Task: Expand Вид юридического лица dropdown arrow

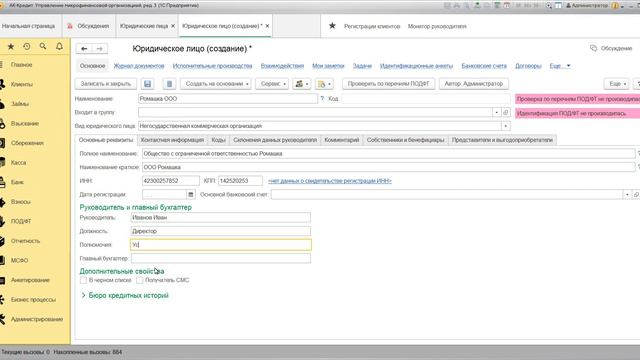Action: [x=506, y=126]
